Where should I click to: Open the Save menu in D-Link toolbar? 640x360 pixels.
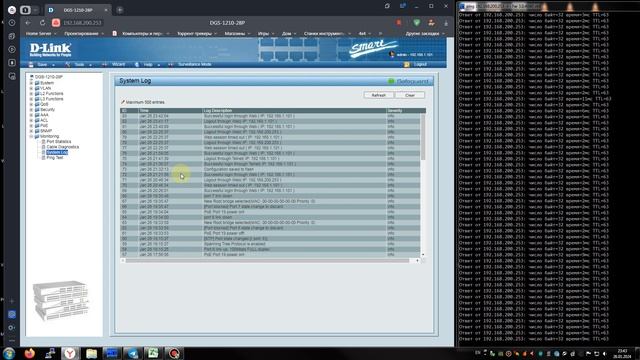pos(41,64)
